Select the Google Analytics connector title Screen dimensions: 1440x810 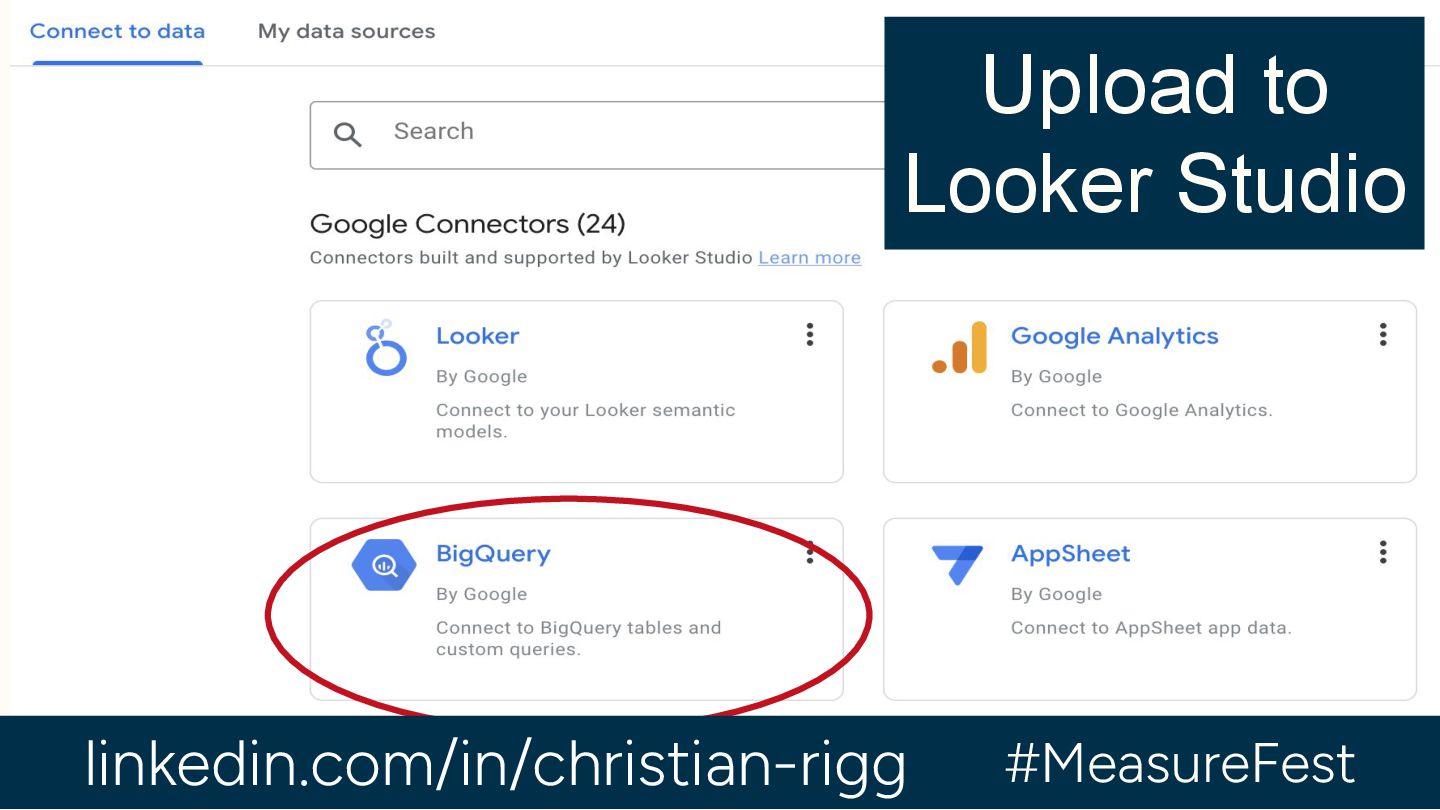(1114, 336)
